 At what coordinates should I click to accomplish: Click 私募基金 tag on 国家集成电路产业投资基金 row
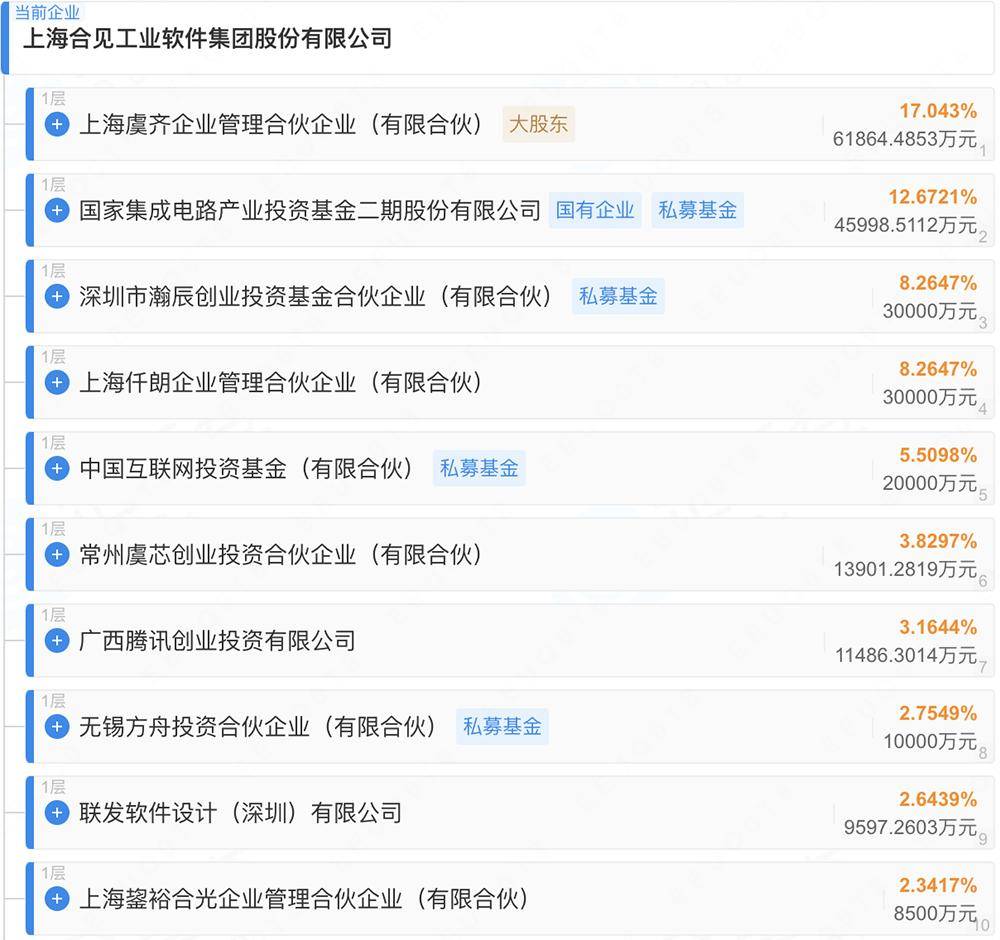[x=697, y=211]
